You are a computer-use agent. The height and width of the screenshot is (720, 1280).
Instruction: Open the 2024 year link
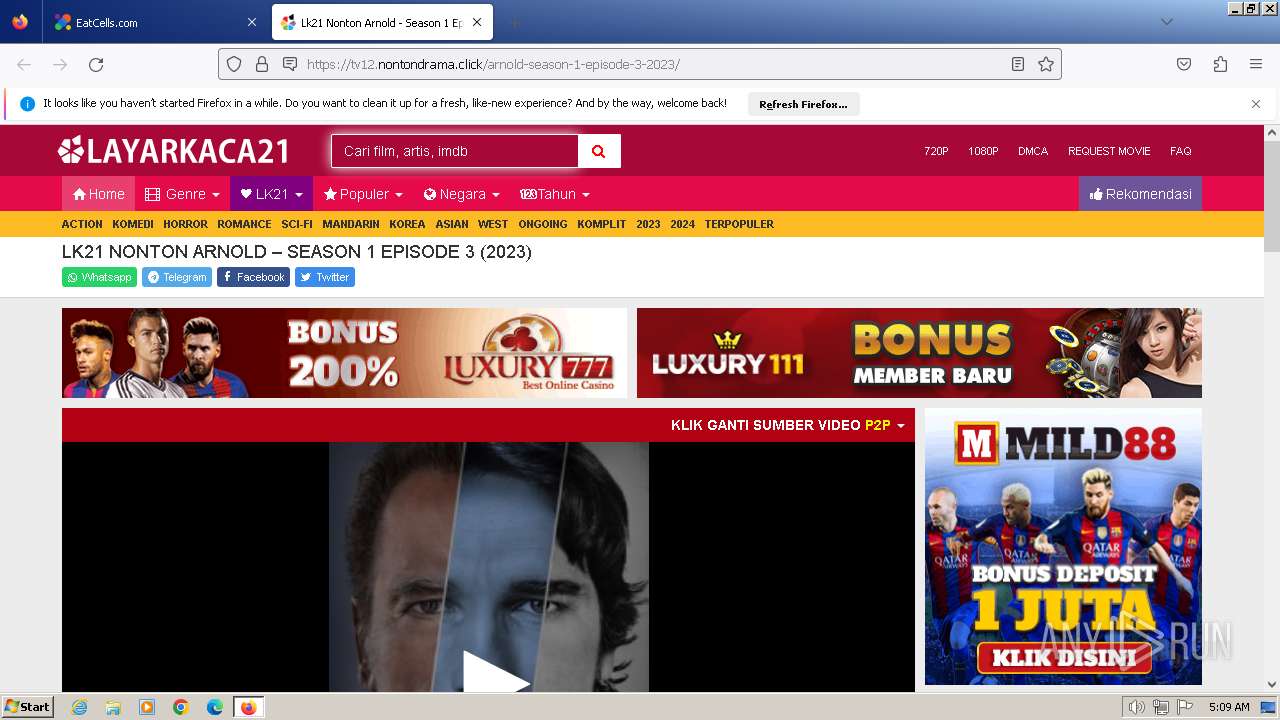click(x=682, y=224)
